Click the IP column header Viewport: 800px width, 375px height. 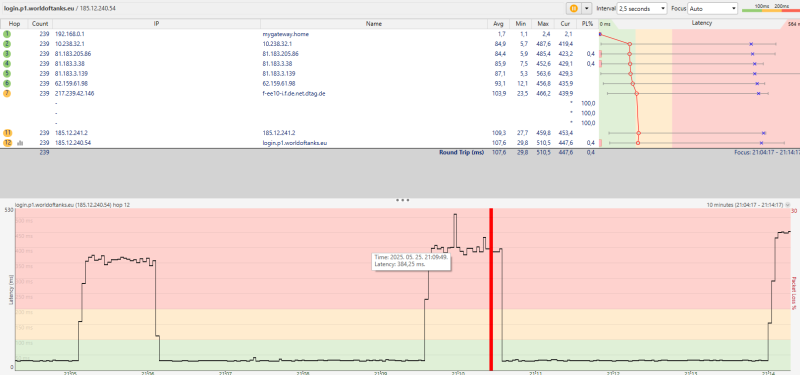coord(157,23)
